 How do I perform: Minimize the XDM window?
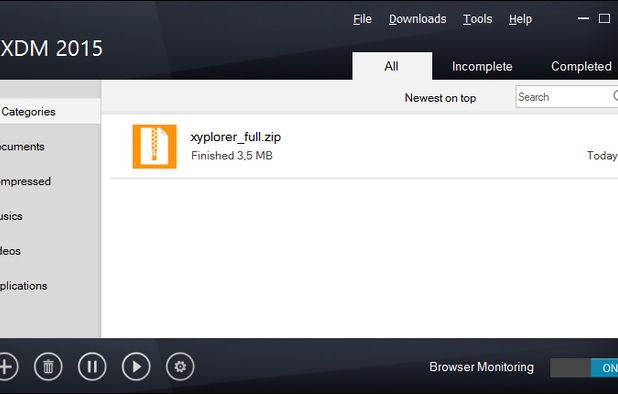pyautogui.click(x=583, y=19)
